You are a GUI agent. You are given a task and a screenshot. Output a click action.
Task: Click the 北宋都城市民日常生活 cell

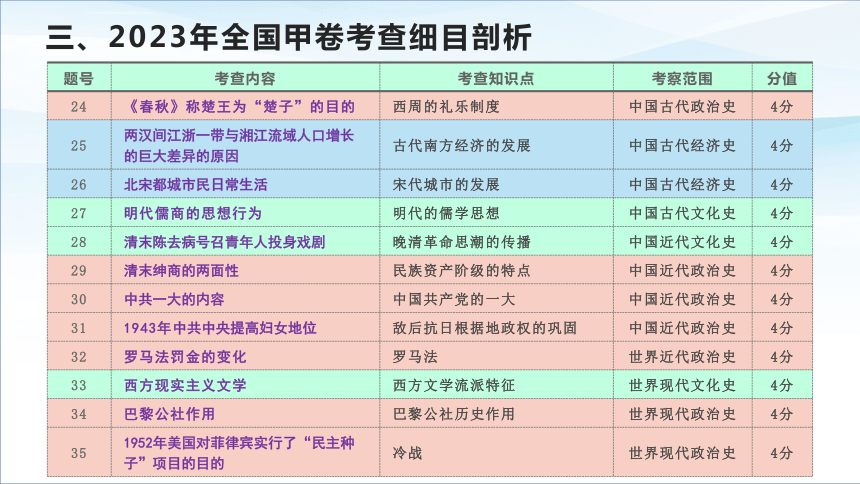[x=245, y=184]
